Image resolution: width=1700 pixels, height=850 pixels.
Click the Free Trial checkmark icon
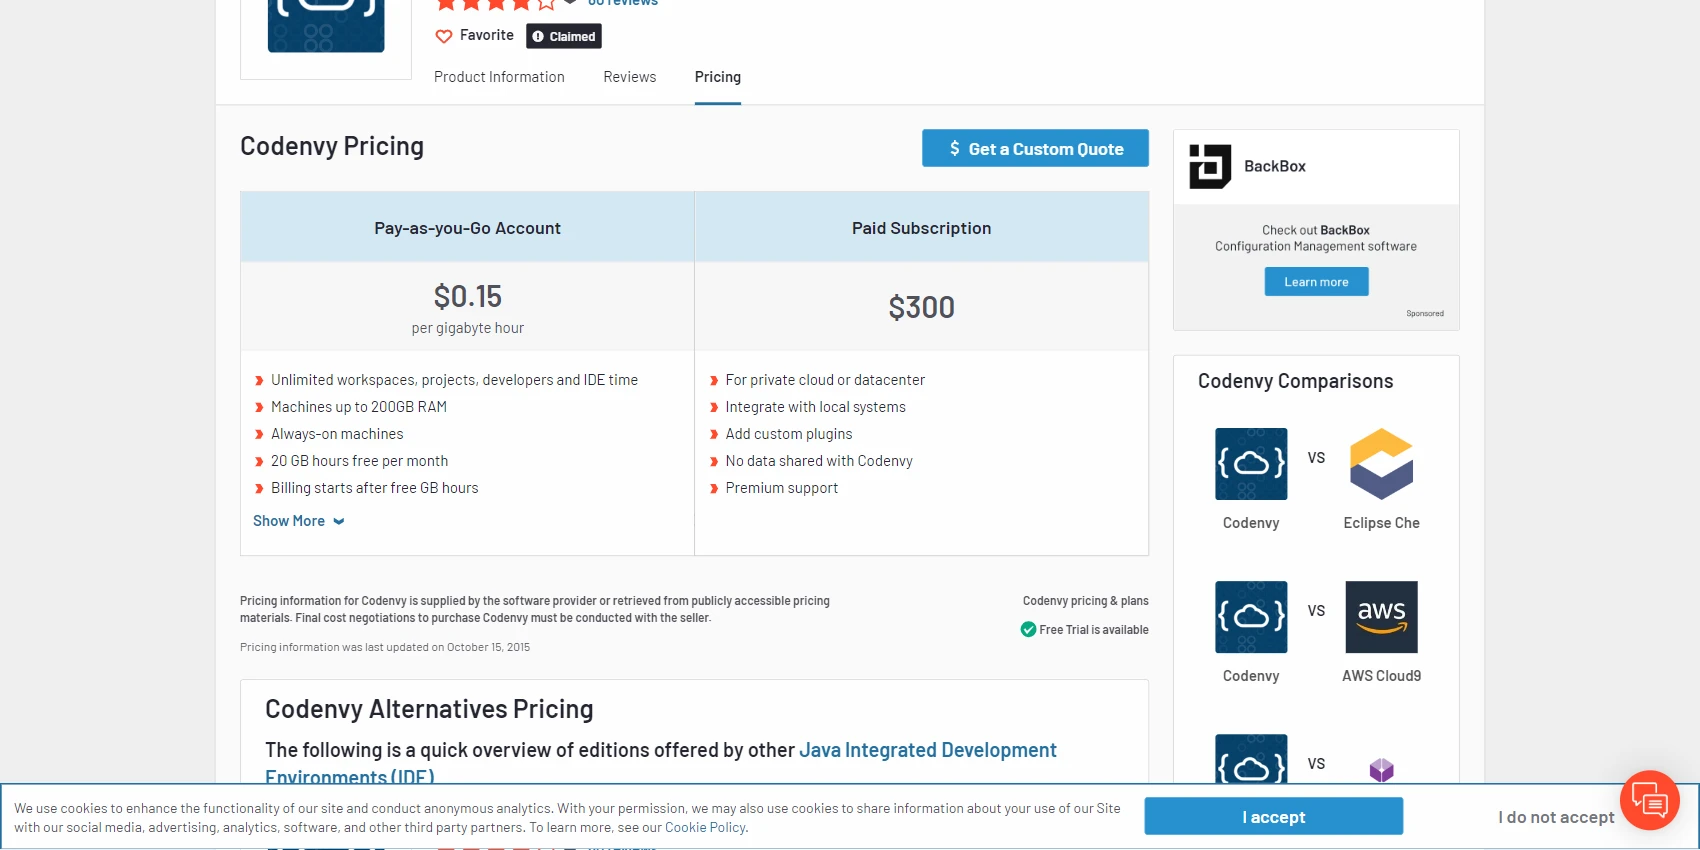(x=1028, y=629)
